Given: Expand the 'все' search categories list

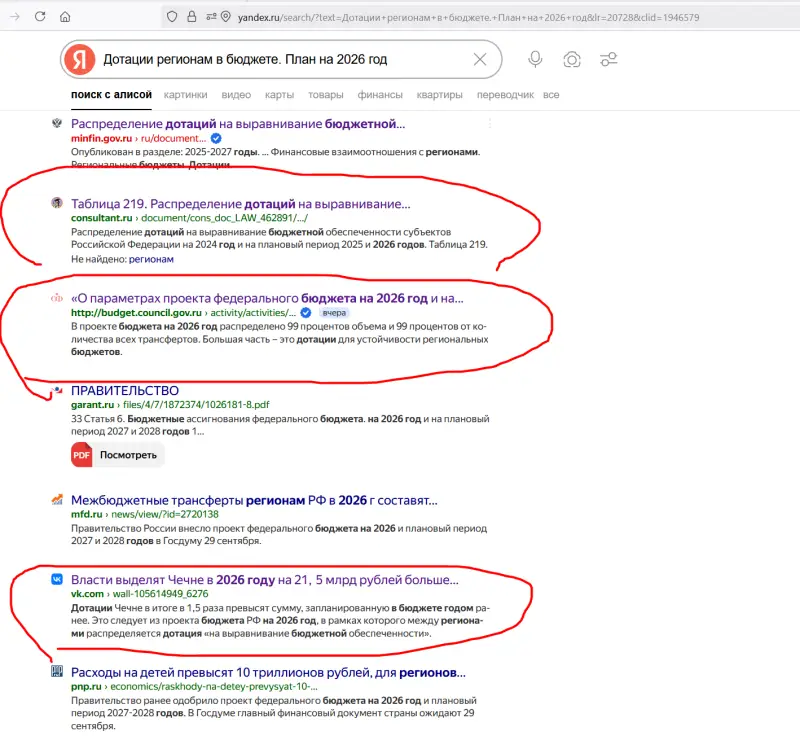Looking at the screenshot, I should tap(551, 95).
